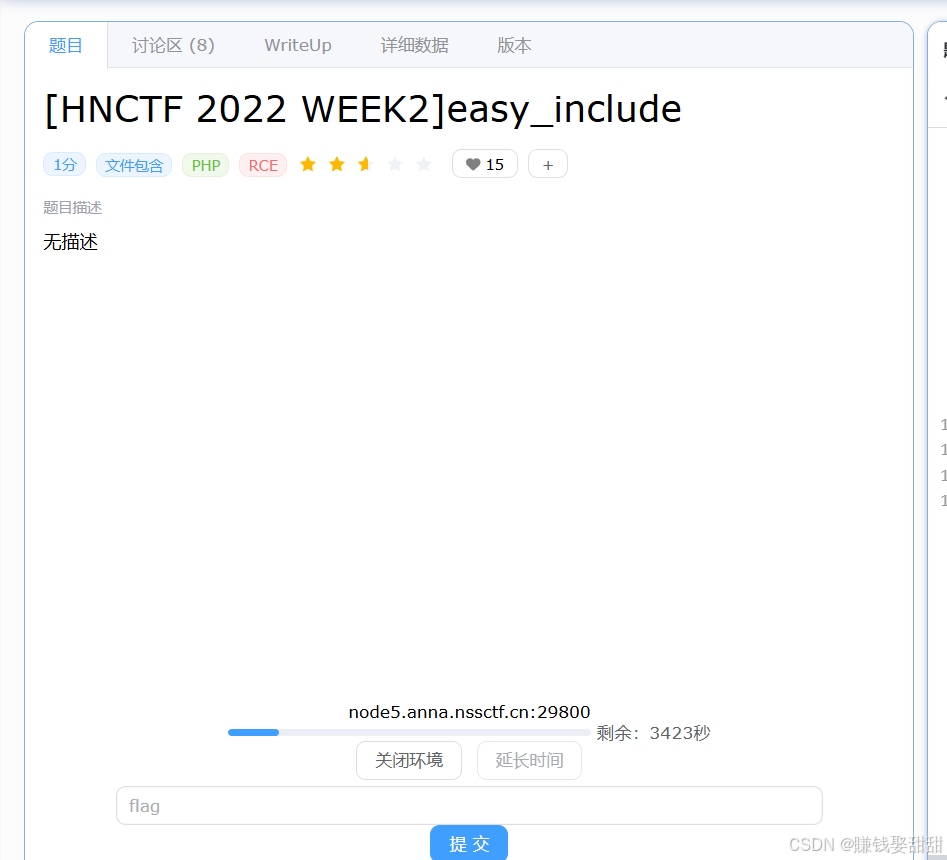
Task: Switch to the 讨论区 (8) tab
Action: coord(173,45)
